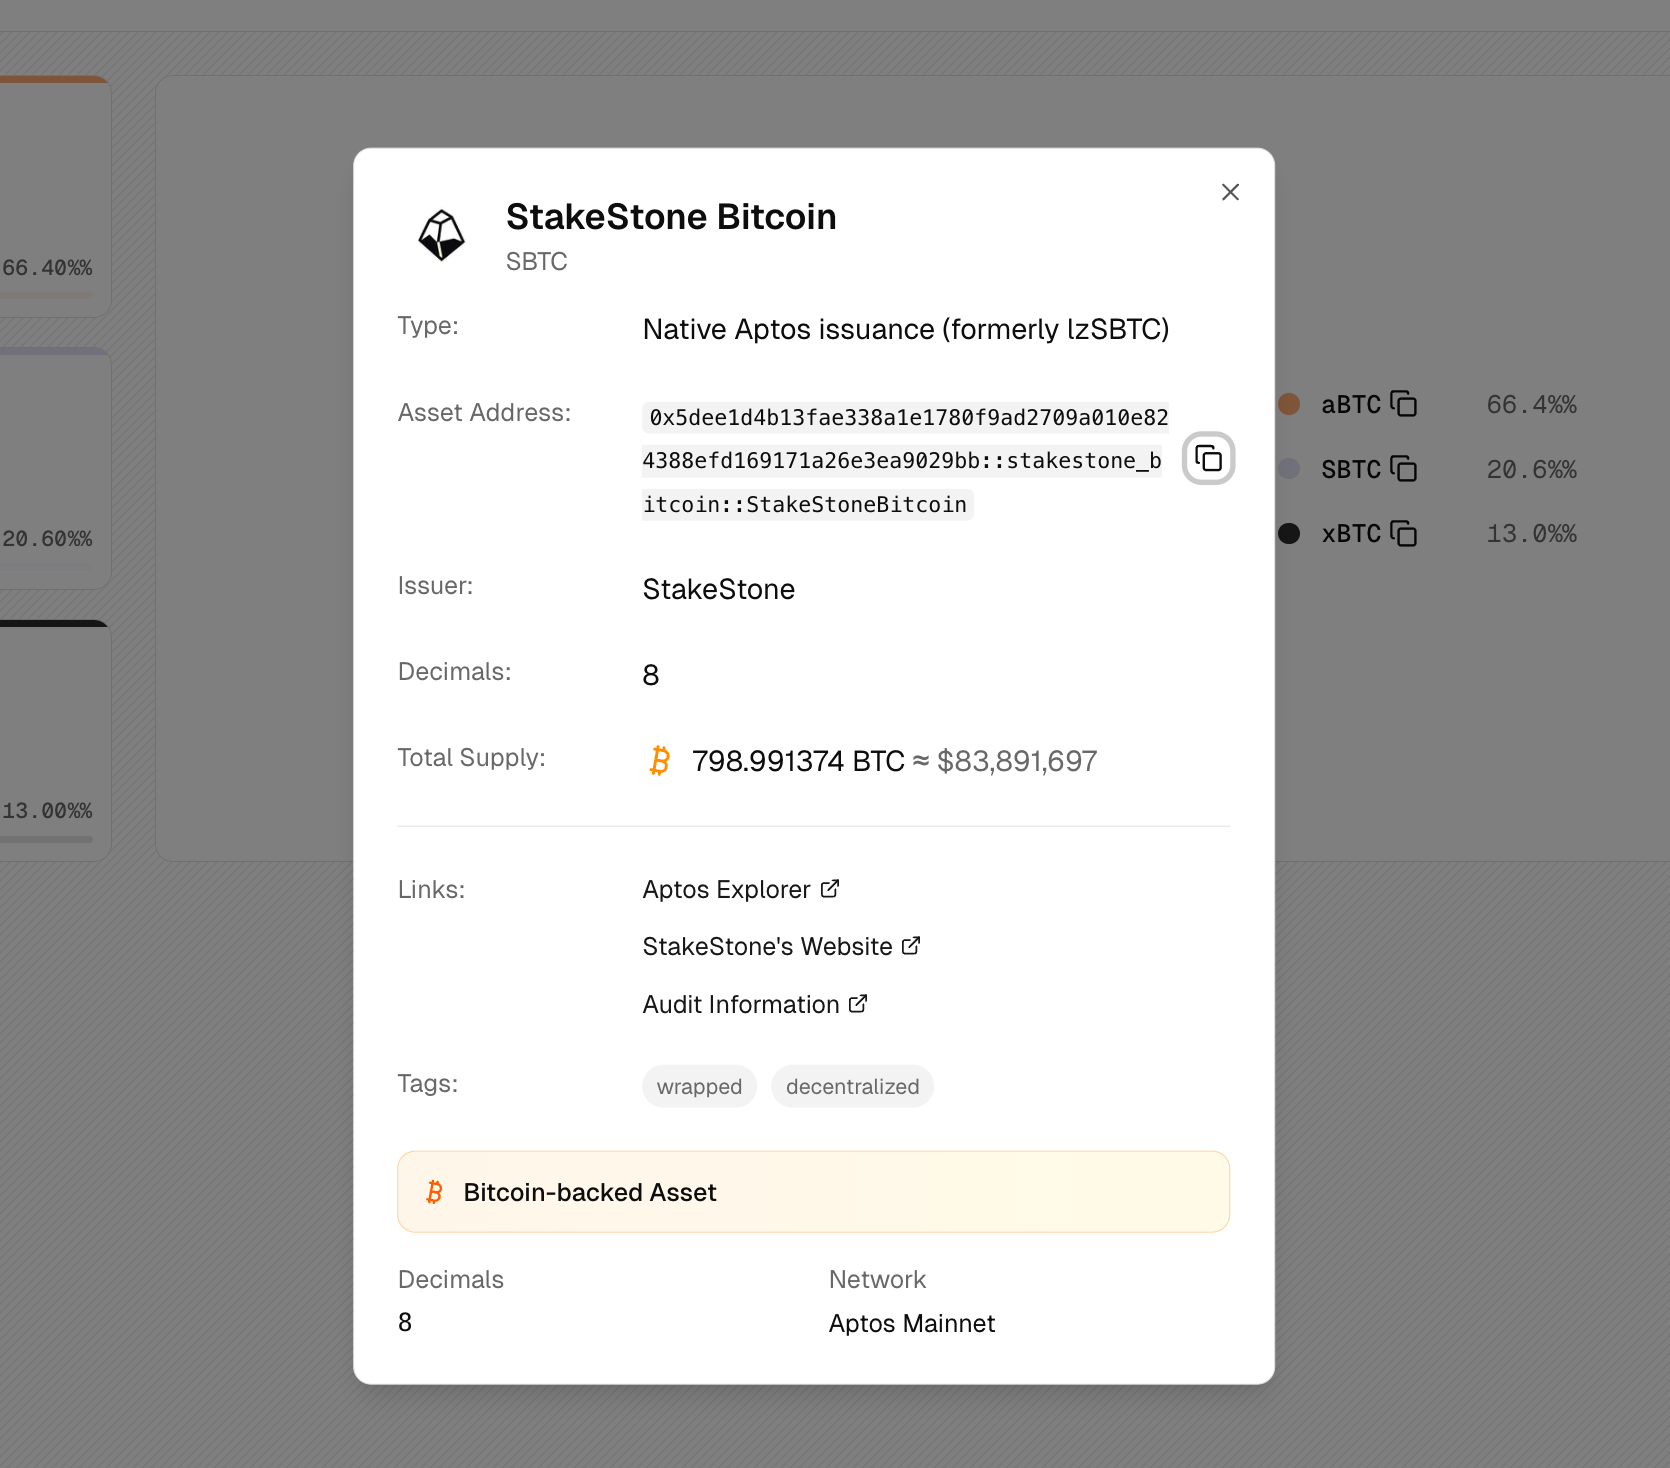This screenshot has height=1468, width=1670.
Task: Click the Bitcoin icon in the backed-asset banner
Action: pos(434,1192)
